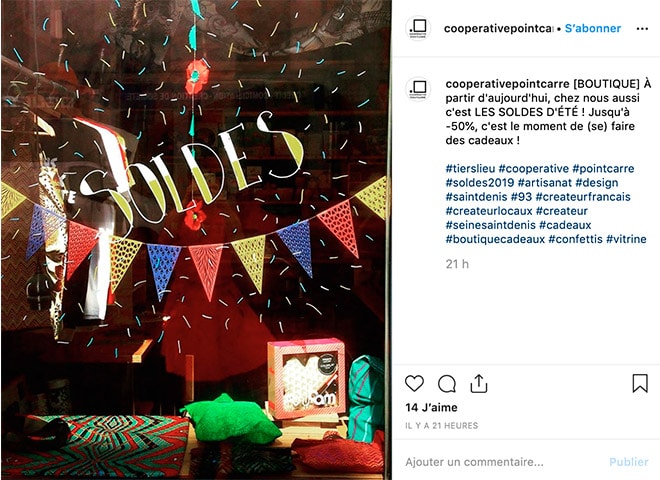This screenshot has height=480, width=660.
Task: Open comments via the speech bubble icon
Action: 447,384
